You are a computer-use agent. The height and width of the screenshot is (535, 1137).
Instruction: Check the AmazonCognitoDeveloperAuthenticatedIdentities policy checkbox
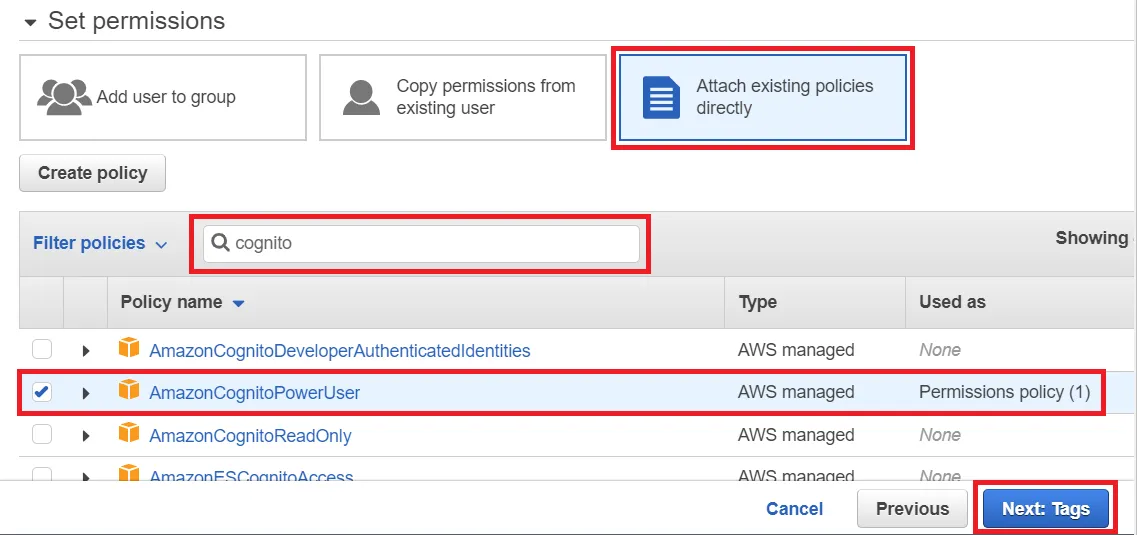(42, 350)
